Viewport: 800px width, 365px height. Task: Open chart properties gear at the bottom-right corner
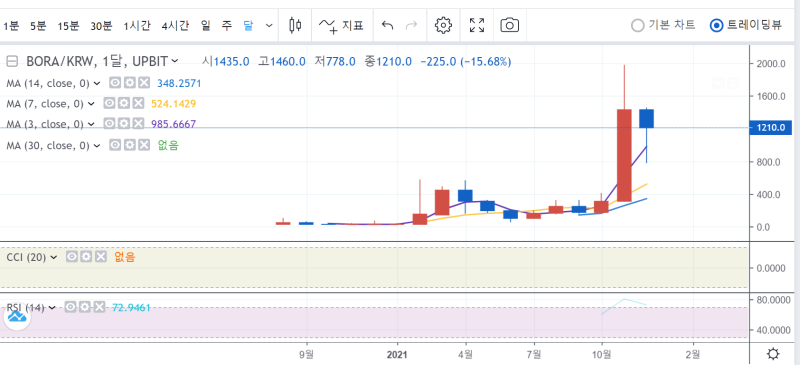pos(773,354)
